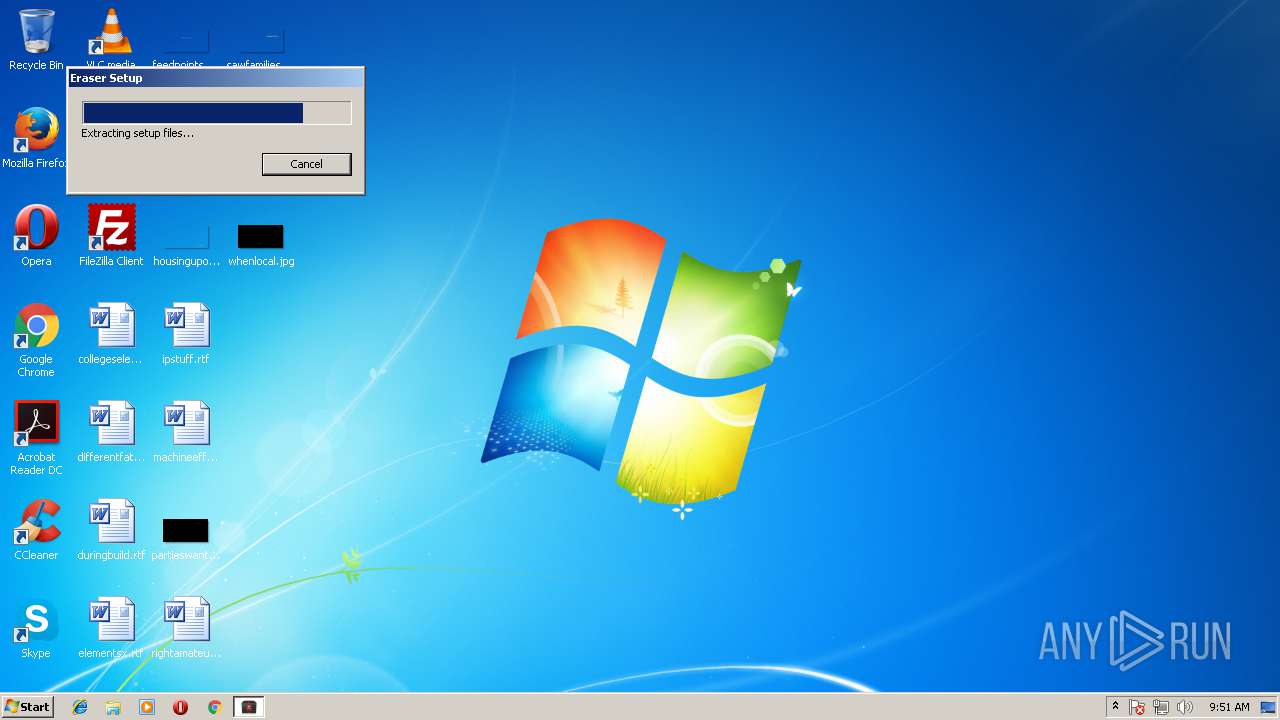
Task: Select the elementsx.rtf document
Action: pyautogui.click(x=111, y=628)
